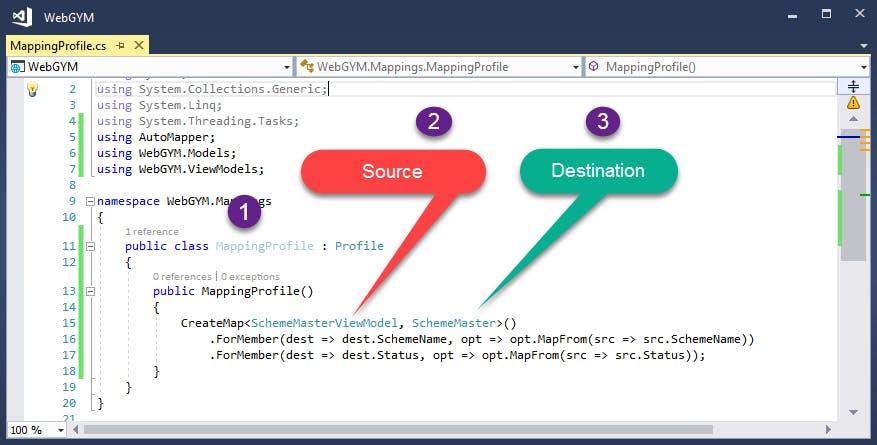877x445 pixels.
Task: Collapse the namespace WebGYM.Mappings block
Action: point(89,201)
